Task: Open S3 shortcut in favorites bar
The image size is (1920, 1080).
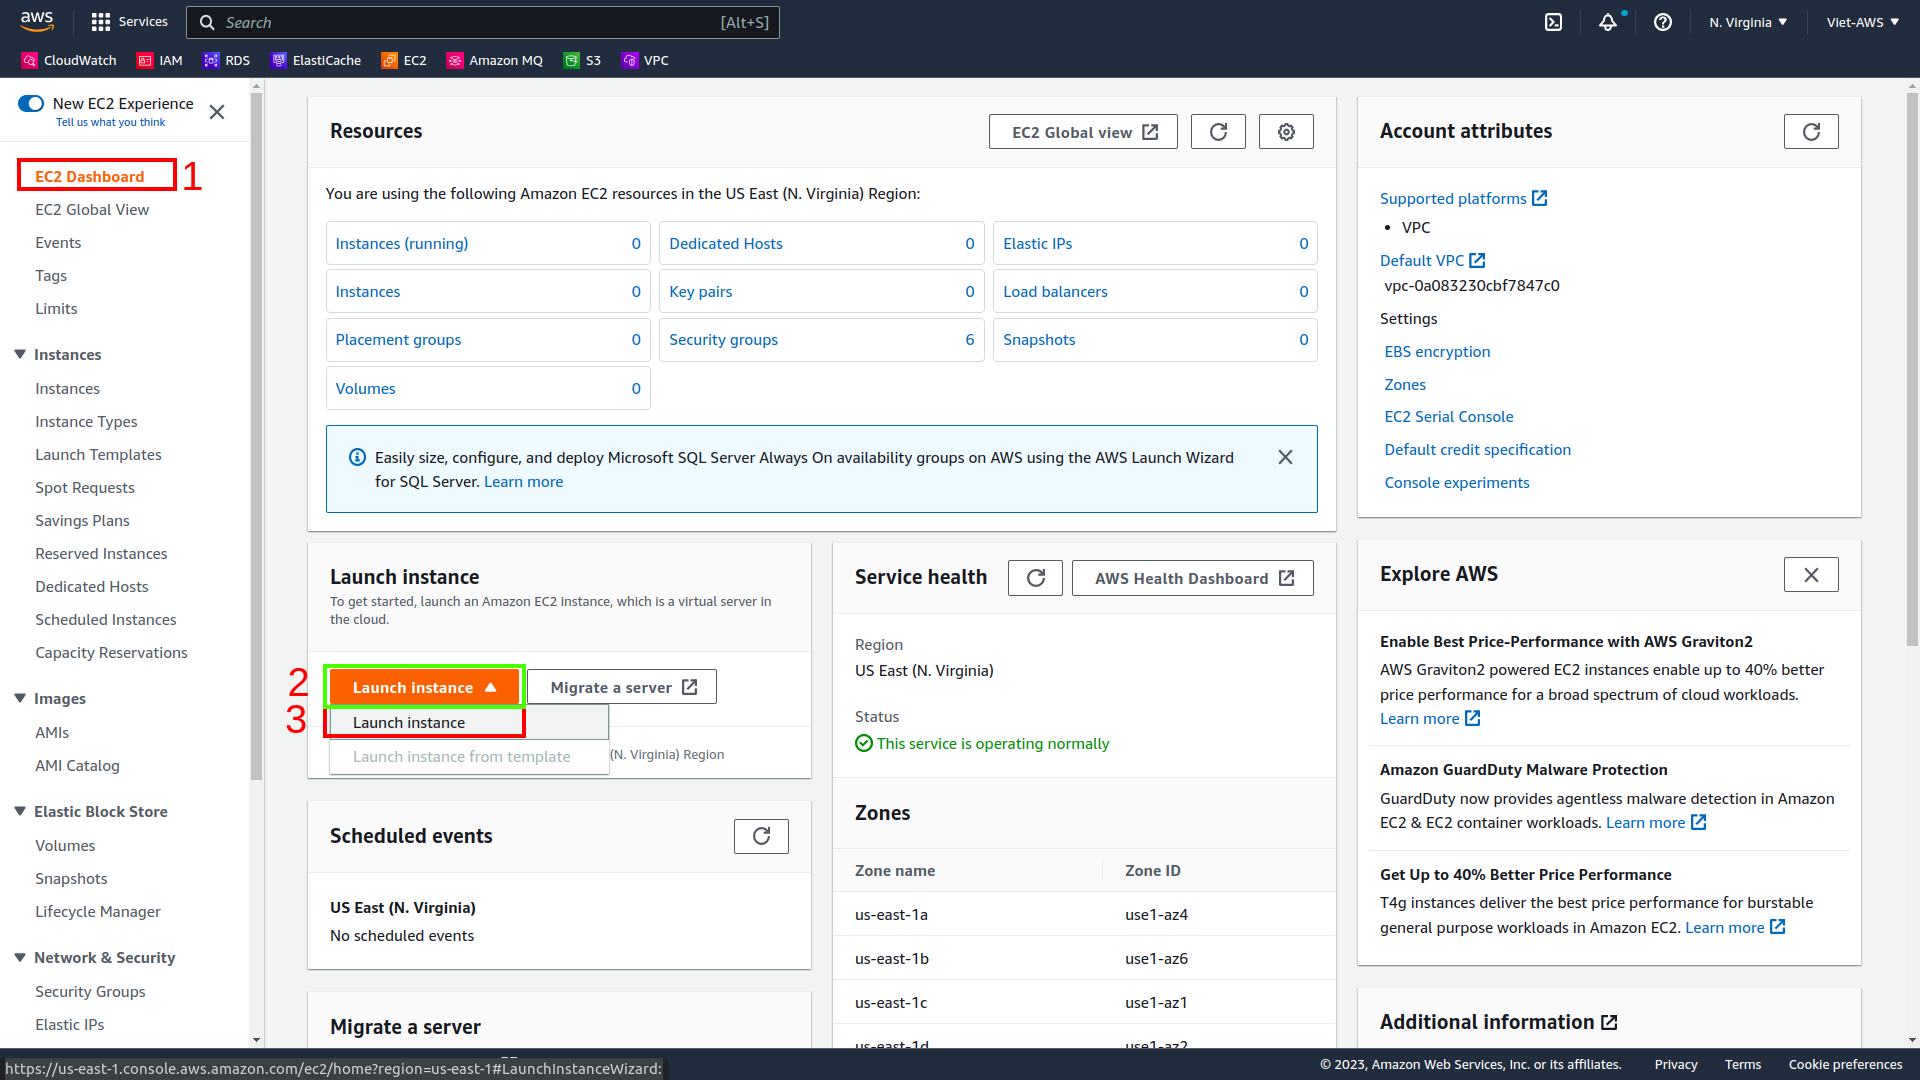Action: tap(582, 60)
